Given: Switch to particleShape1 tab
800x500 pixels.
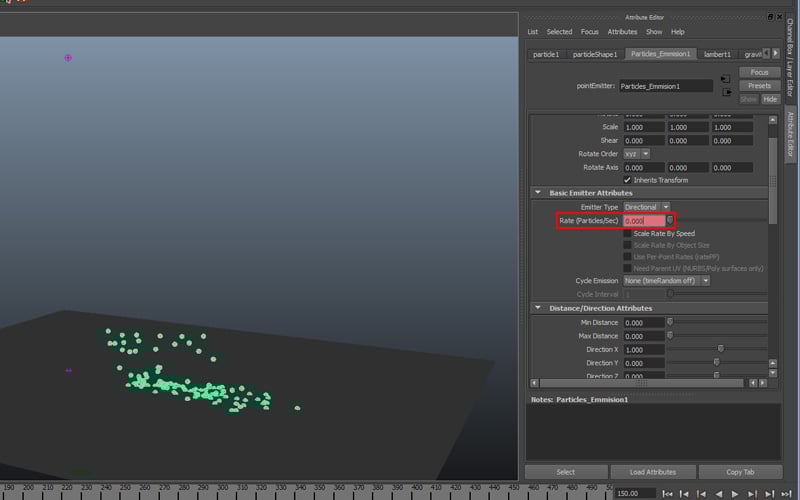Looking at the screenshot, I should [x=594, y=54].
